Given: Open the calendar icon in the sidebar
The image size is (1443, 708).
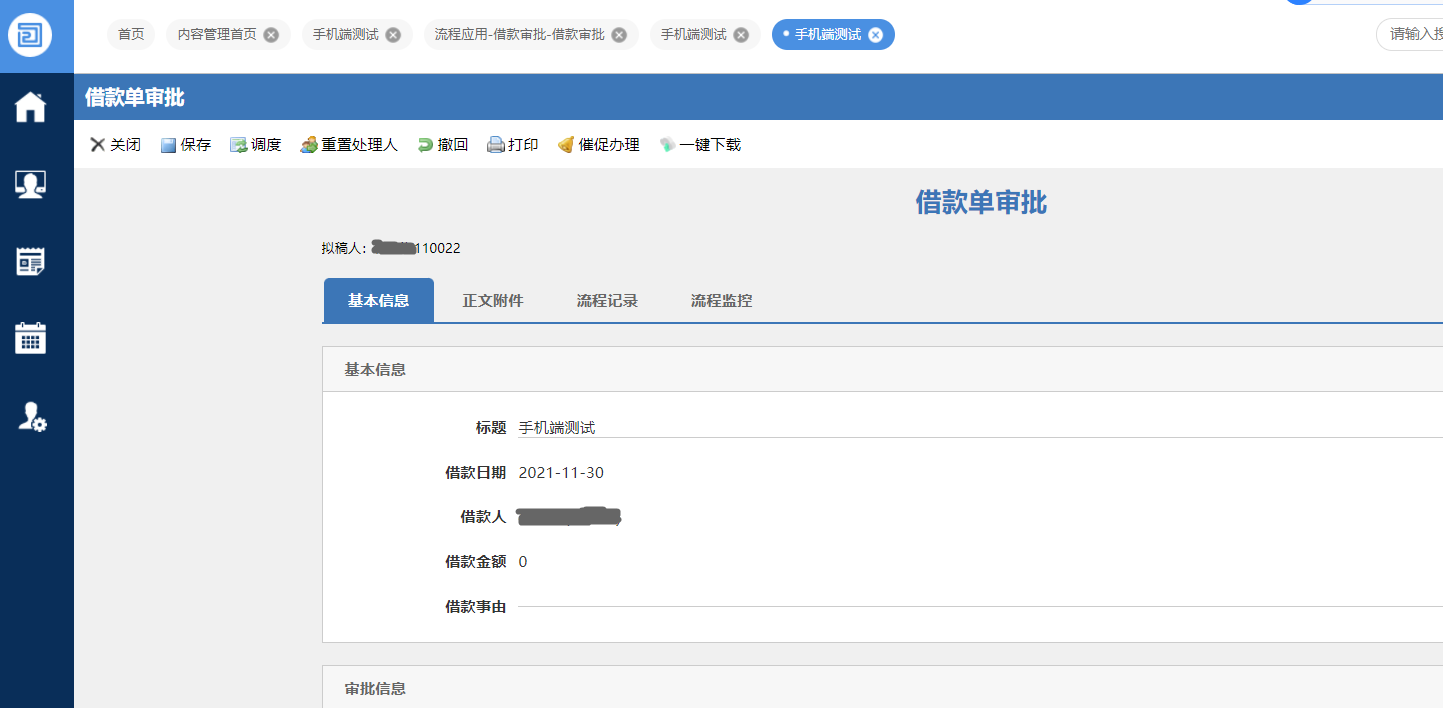Looking at the screenshot, I should click(x=30, y=338).
